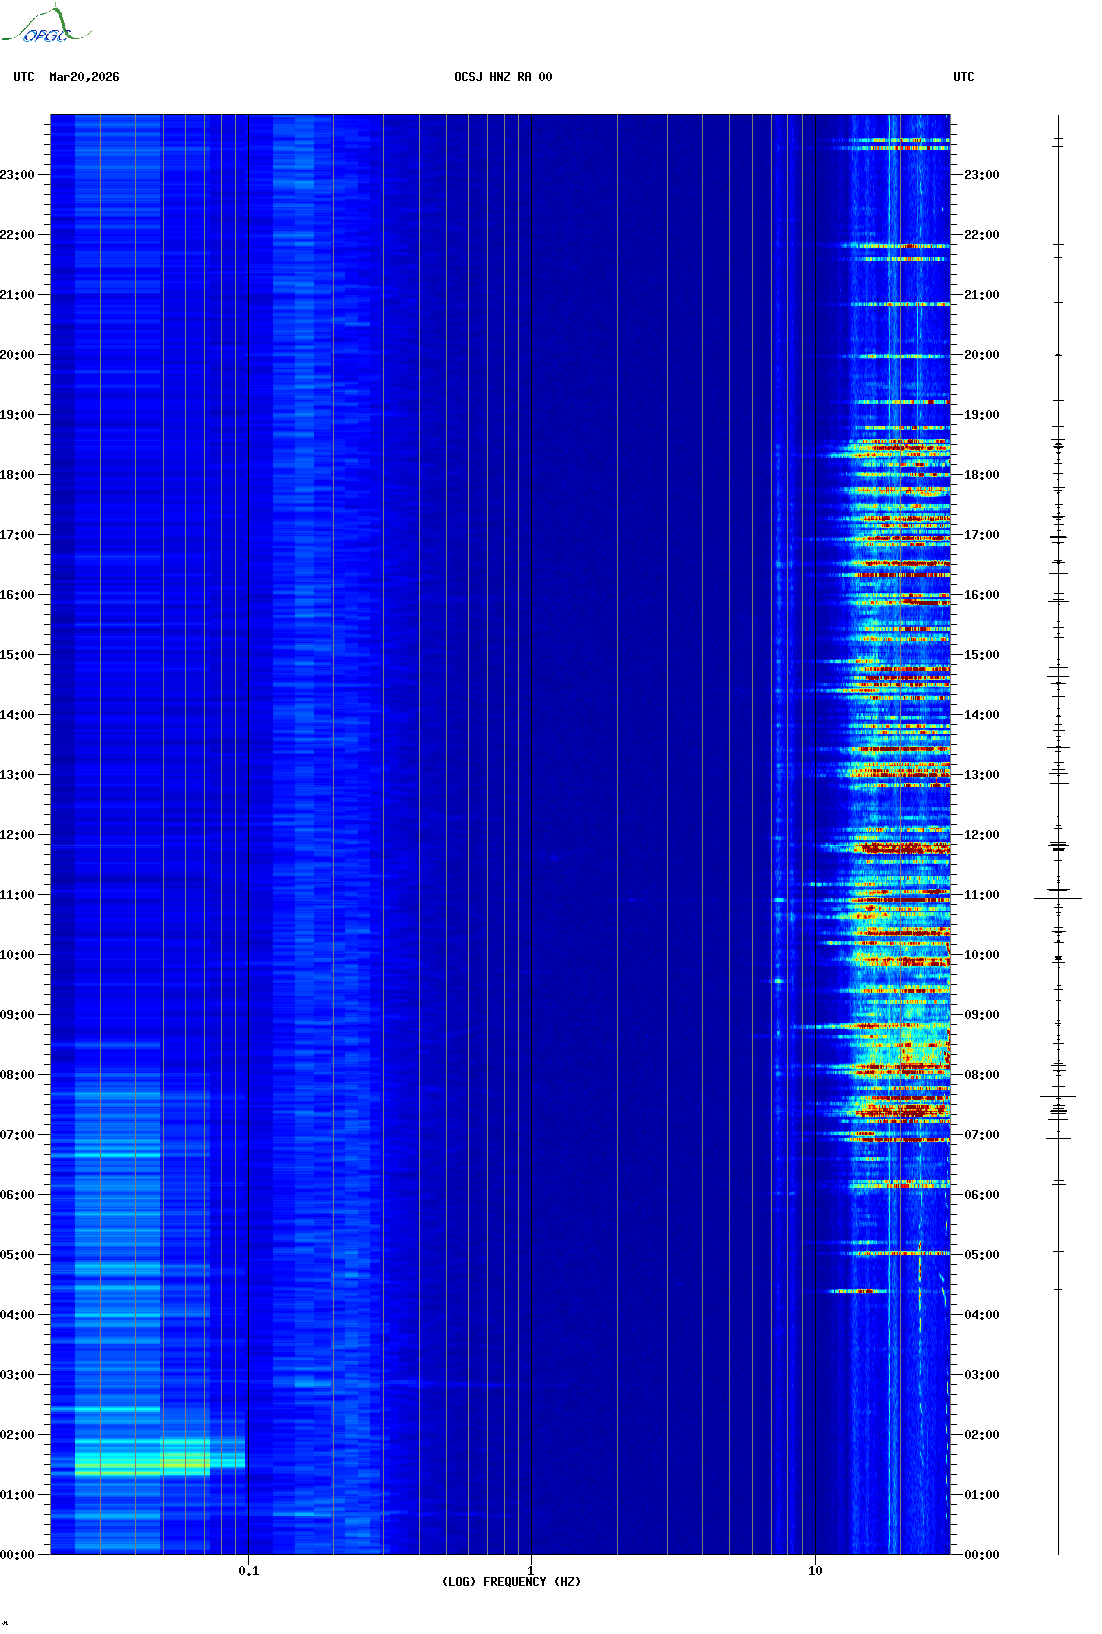Screen dimensions: 1102x1634
Task: Click the isolated high-frequency burst near 04:30
Action: [x=857, y=1291]
